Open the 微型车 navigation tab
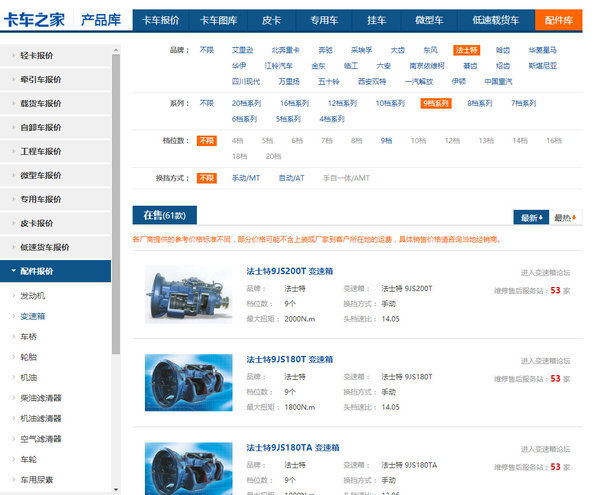600x495 pixels. pyautogui.click(x=429, y=20)
